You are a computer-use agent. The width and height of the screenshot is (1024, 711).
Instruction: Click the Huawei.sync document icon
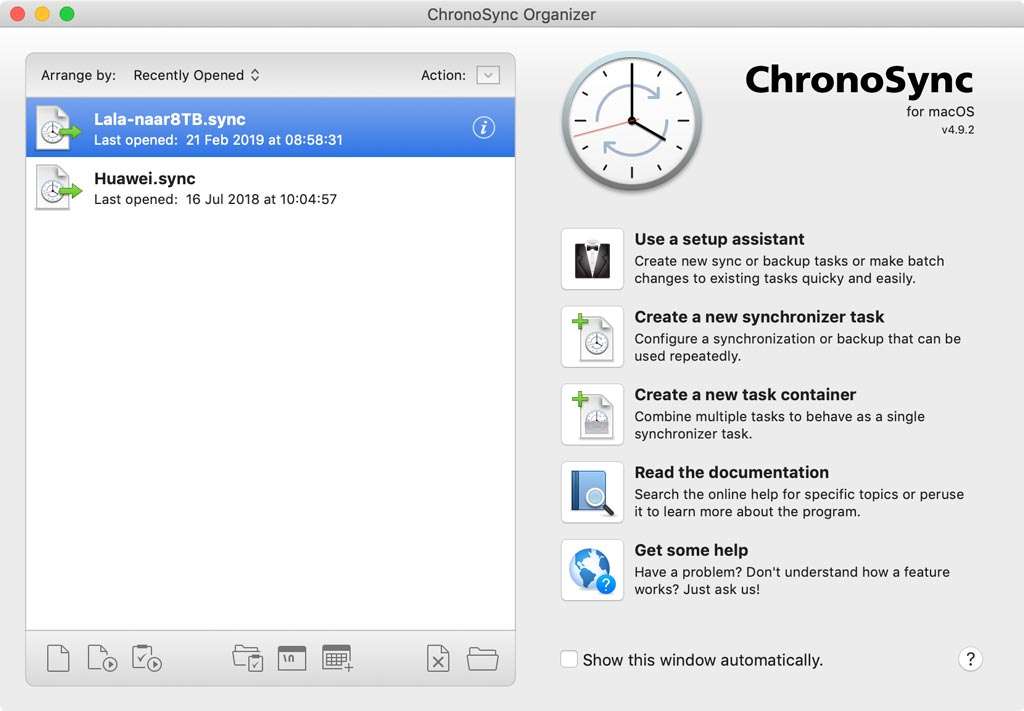point(57,187)
